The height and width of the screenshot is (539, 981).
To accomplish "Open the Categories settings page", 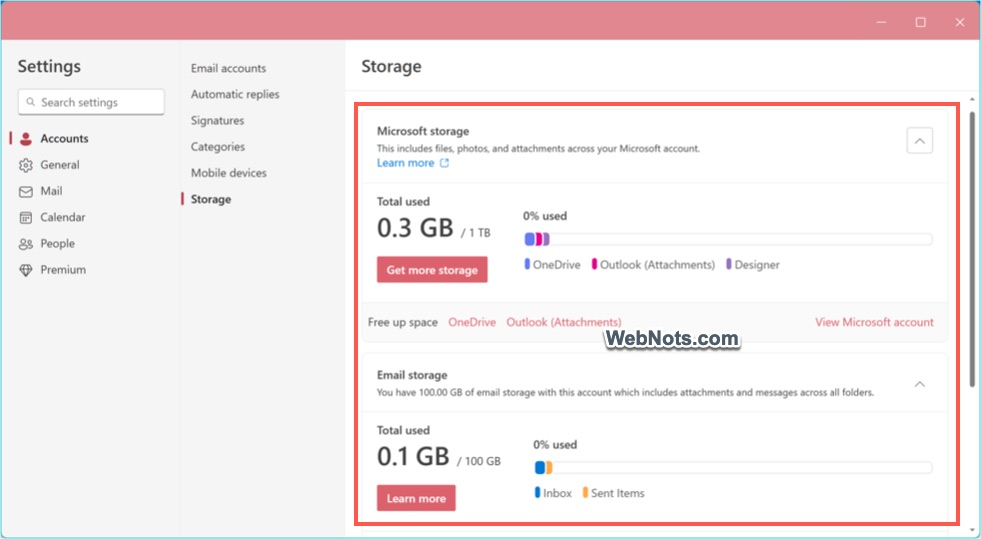I will (218, 147).
